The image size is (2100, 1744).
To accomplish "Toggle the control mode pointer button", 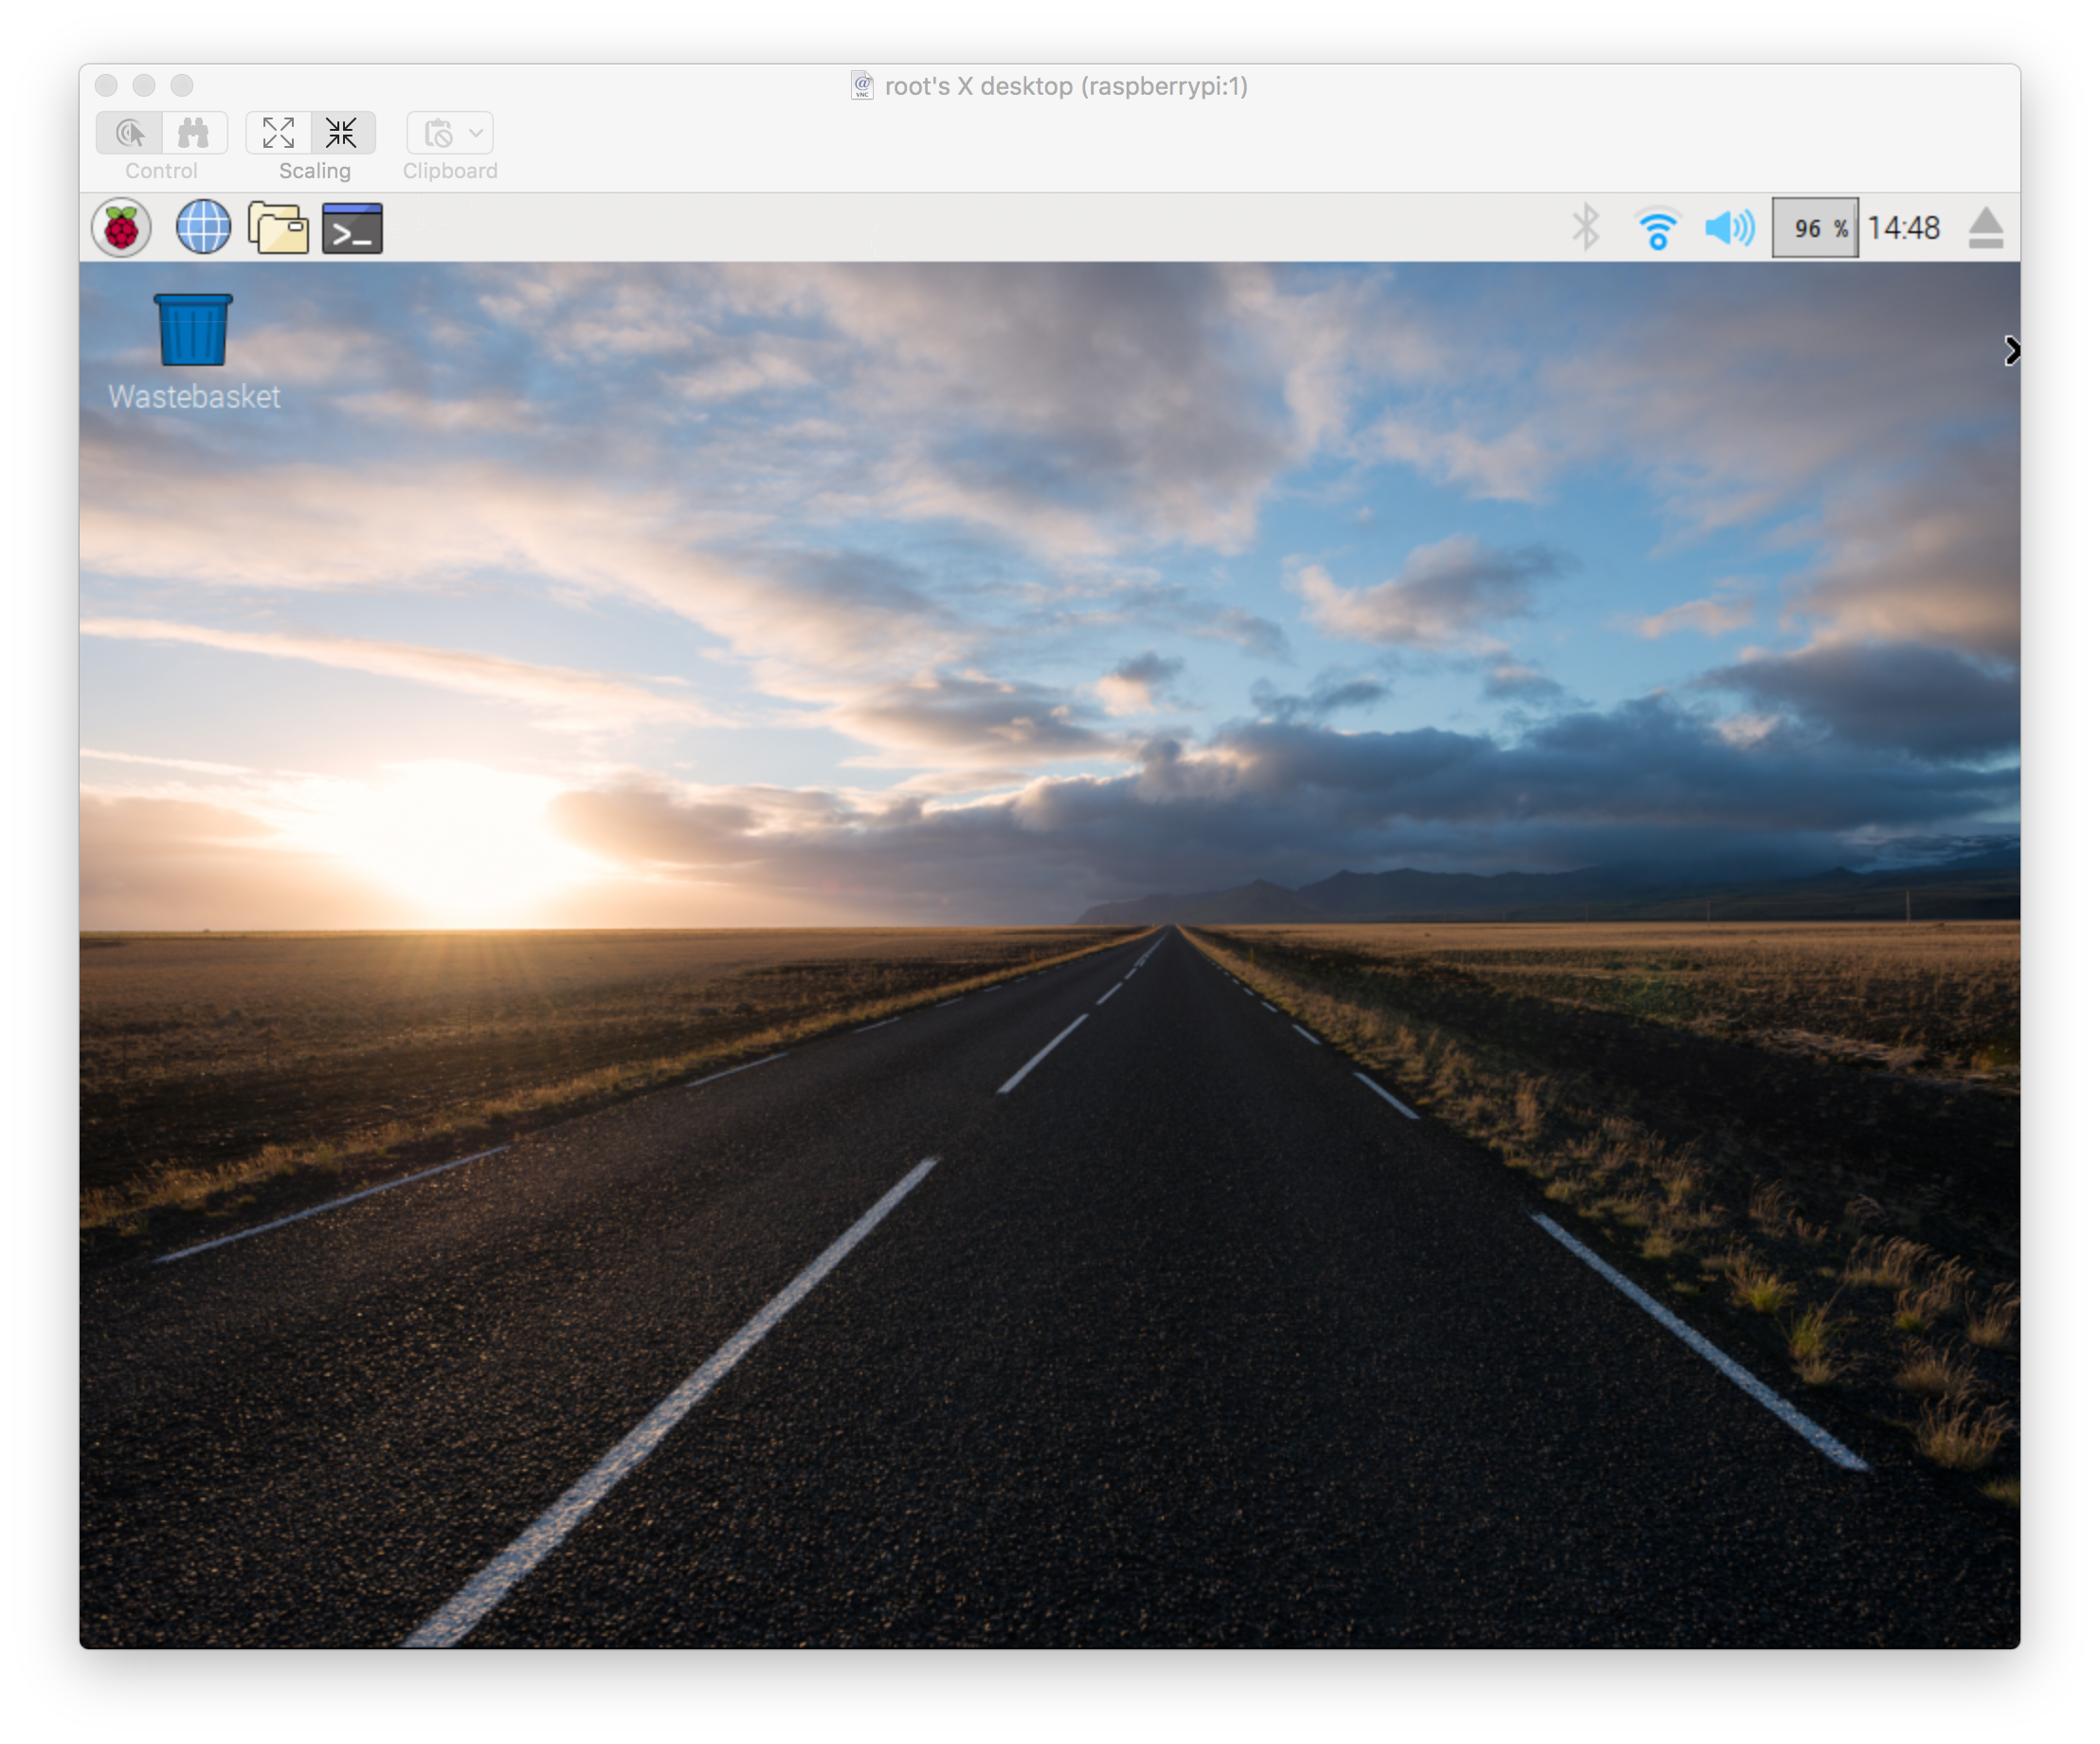I will [x=129, y=133].
